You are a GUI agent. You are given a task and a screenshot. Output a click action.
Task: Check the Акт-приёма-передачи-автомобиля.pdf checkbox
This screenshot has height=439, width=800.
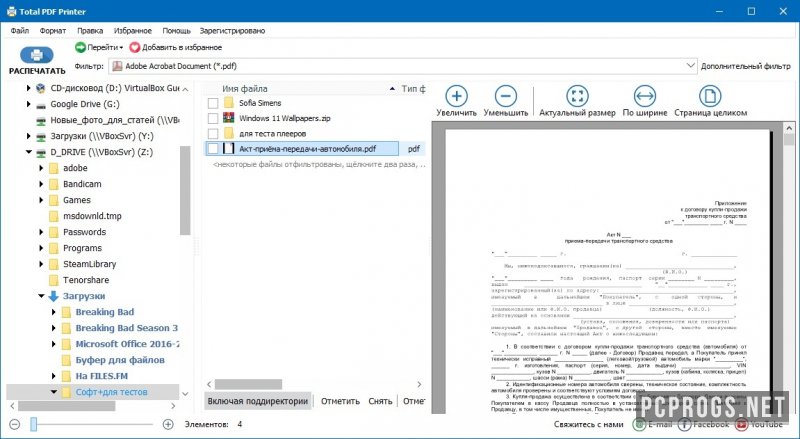point(212,148)
